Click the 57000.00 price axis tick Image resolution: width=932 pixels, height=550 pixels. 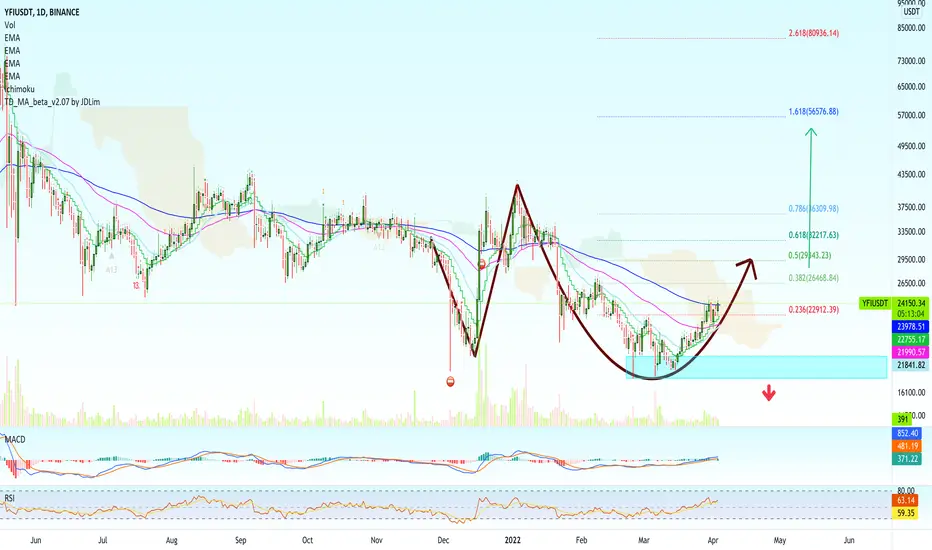point(911,115)
